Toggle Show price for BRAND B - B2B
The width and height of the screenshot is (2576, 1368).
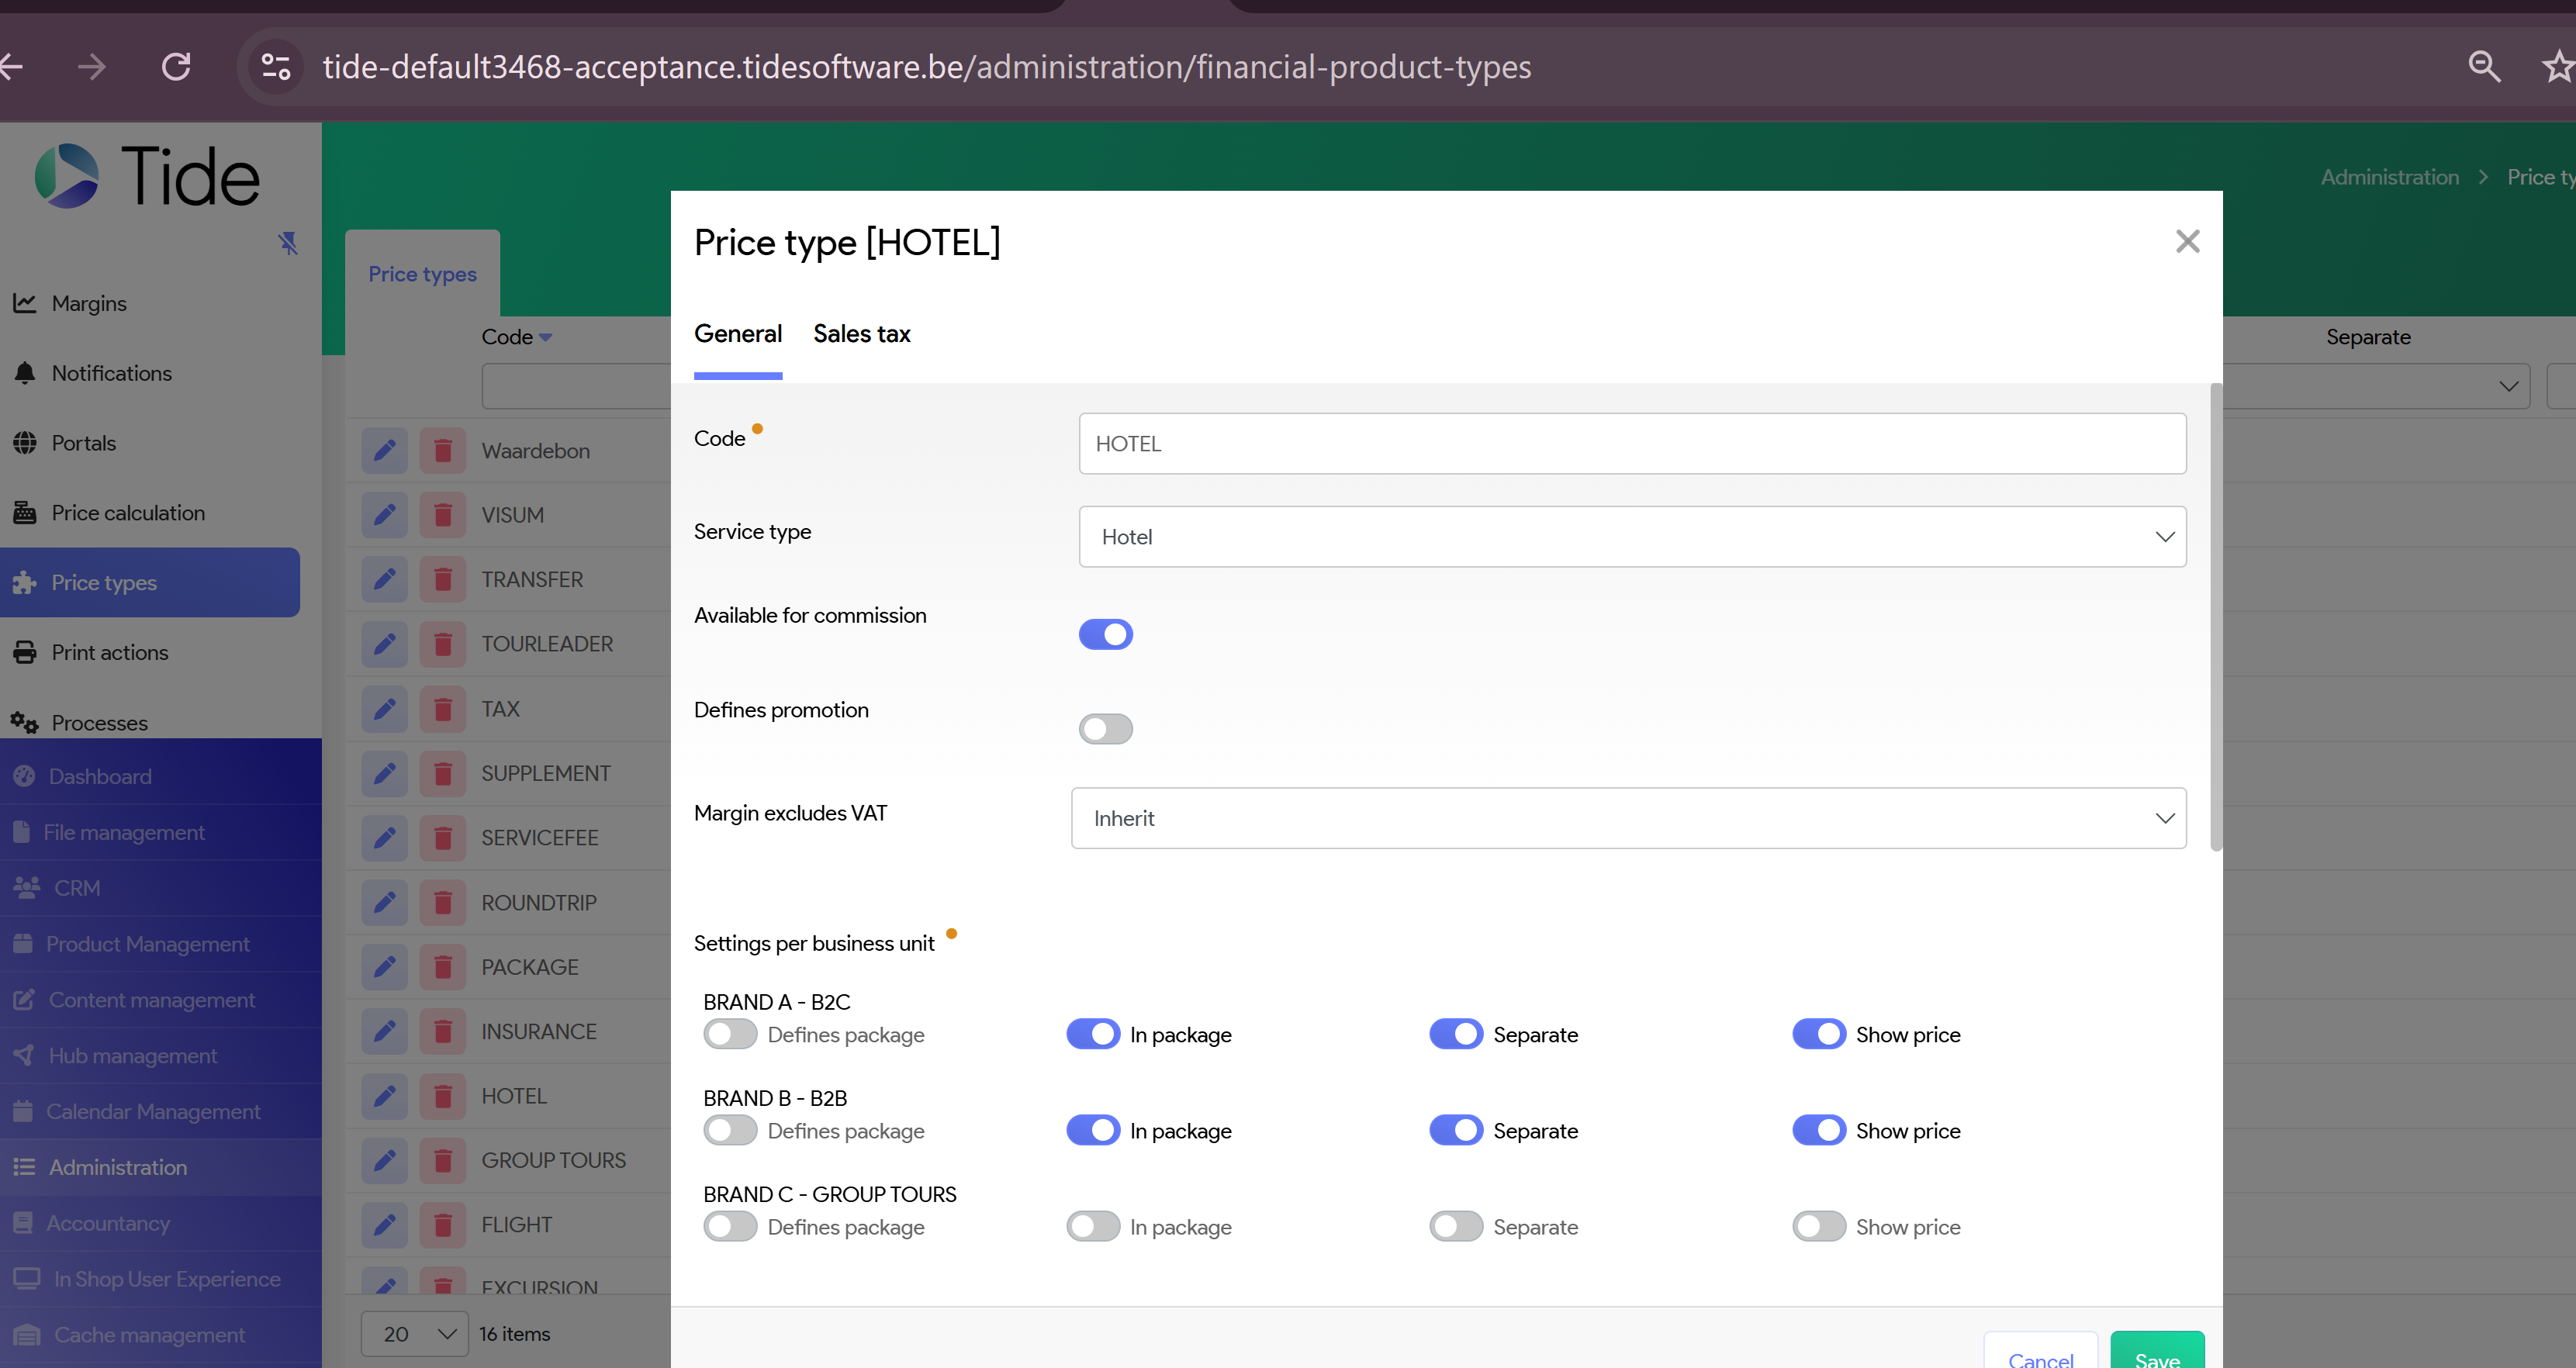pyautogui.click(x=1818, y=1130)
